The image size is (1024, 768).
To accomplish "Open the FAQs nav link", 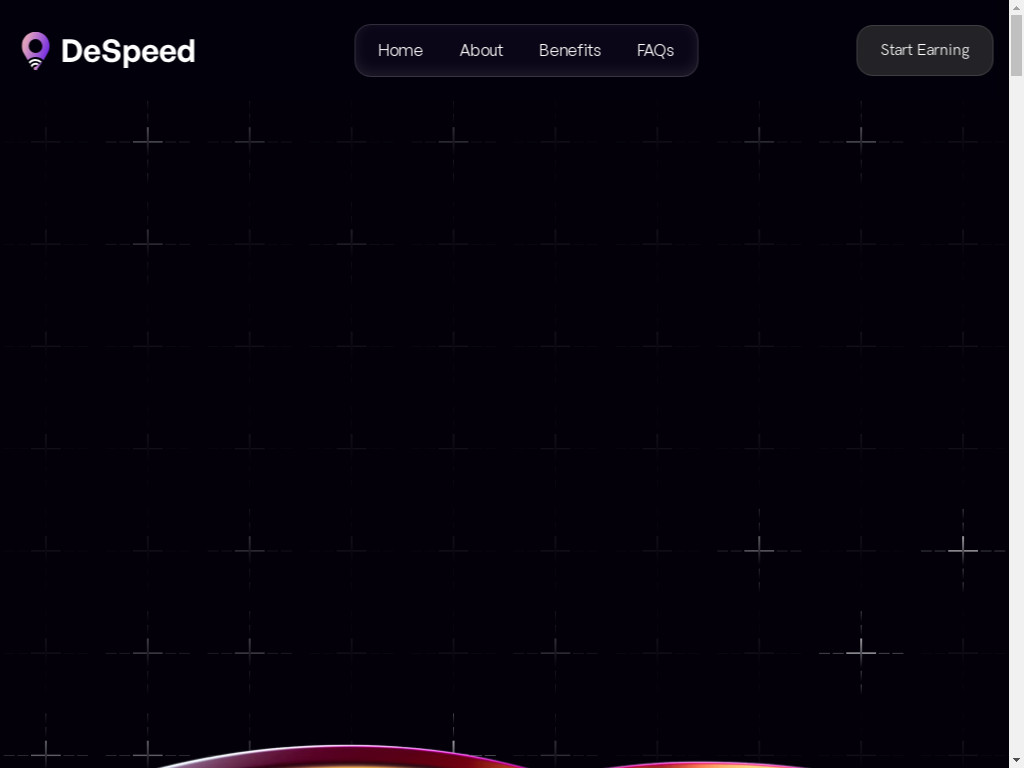I will [x=655, y=50].
